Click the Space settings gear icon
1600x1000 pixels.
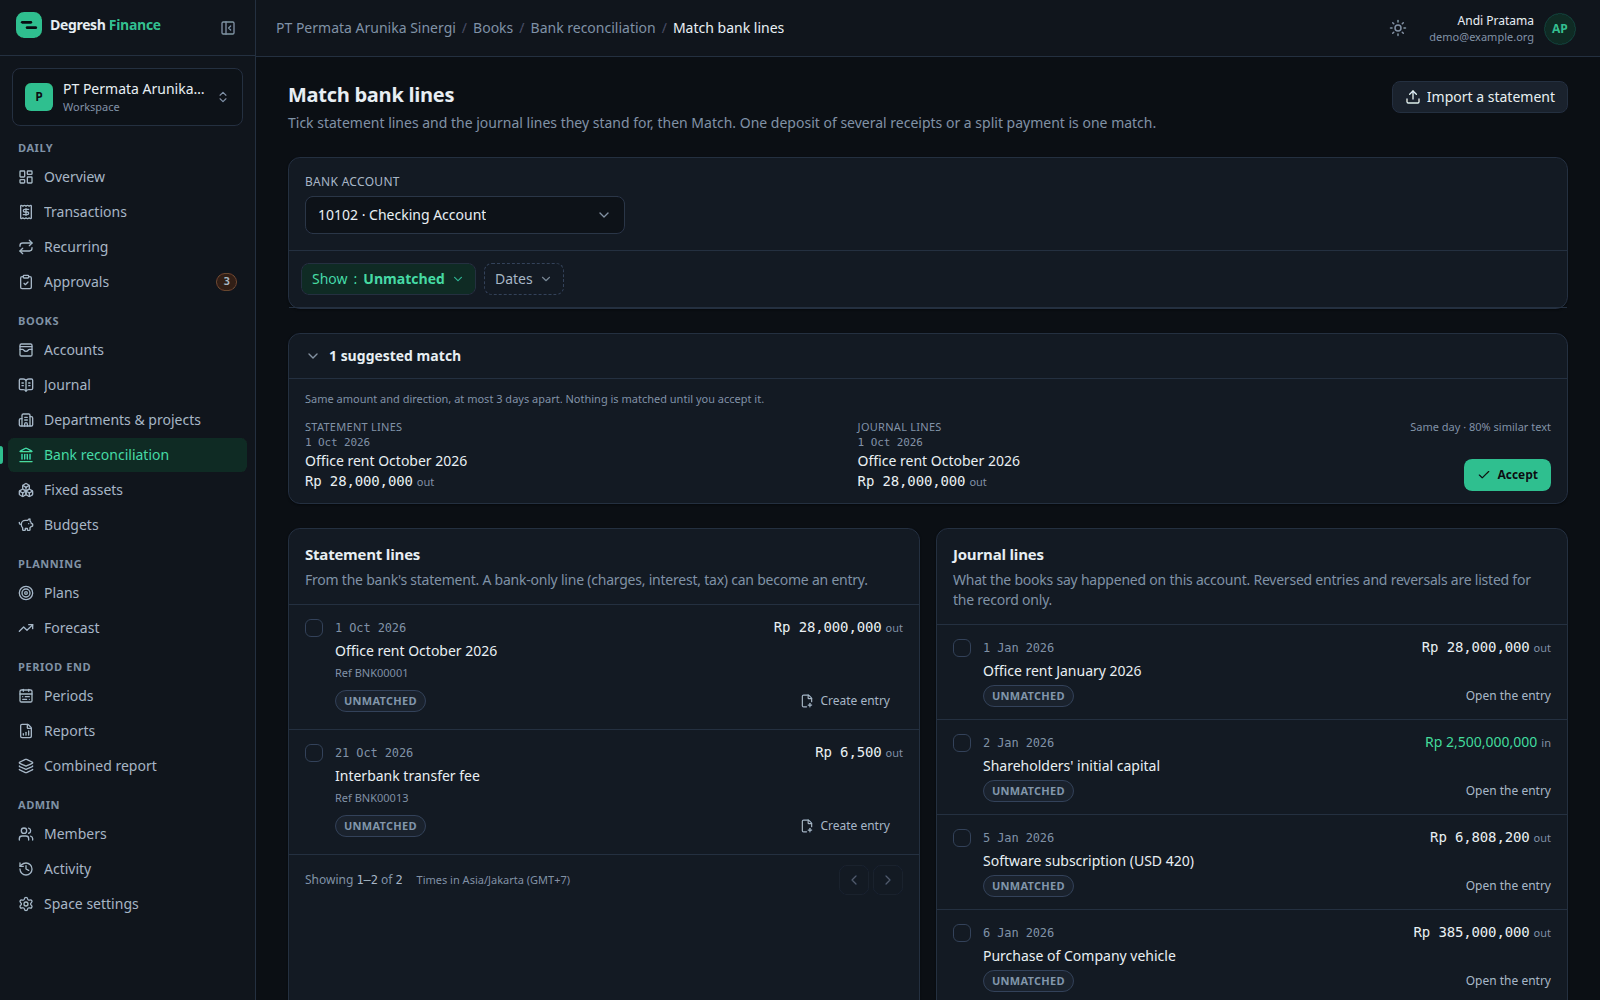[x=26, y=904]
